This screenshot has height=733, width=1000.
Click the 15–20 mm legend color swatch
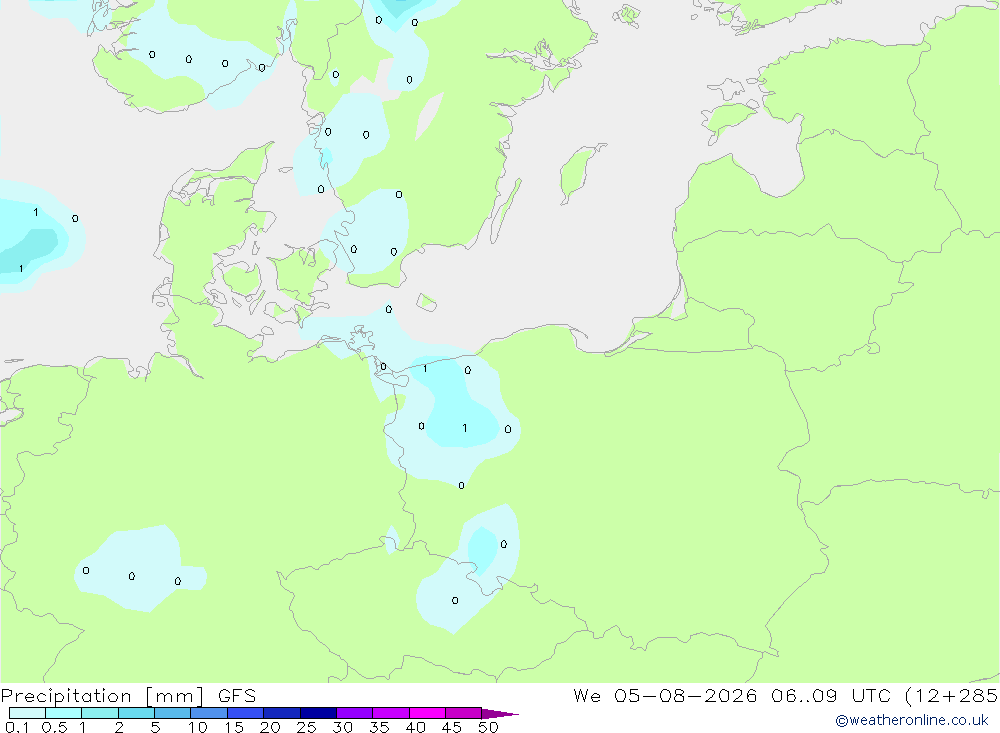click(245, 713)
